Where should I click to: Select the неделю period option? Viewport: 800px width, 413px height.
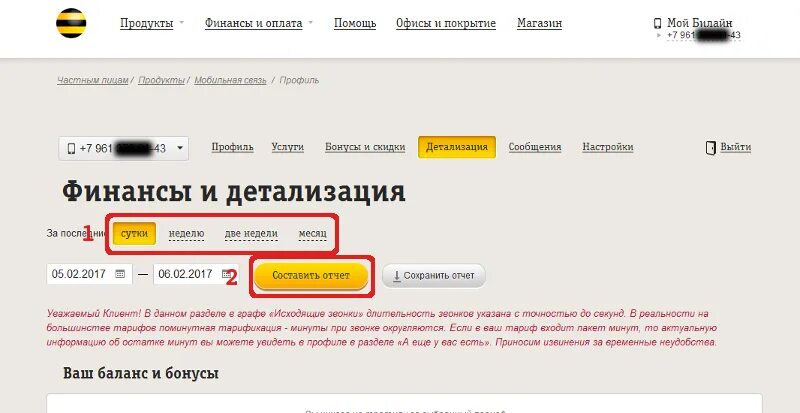click(x=186, y=234)
